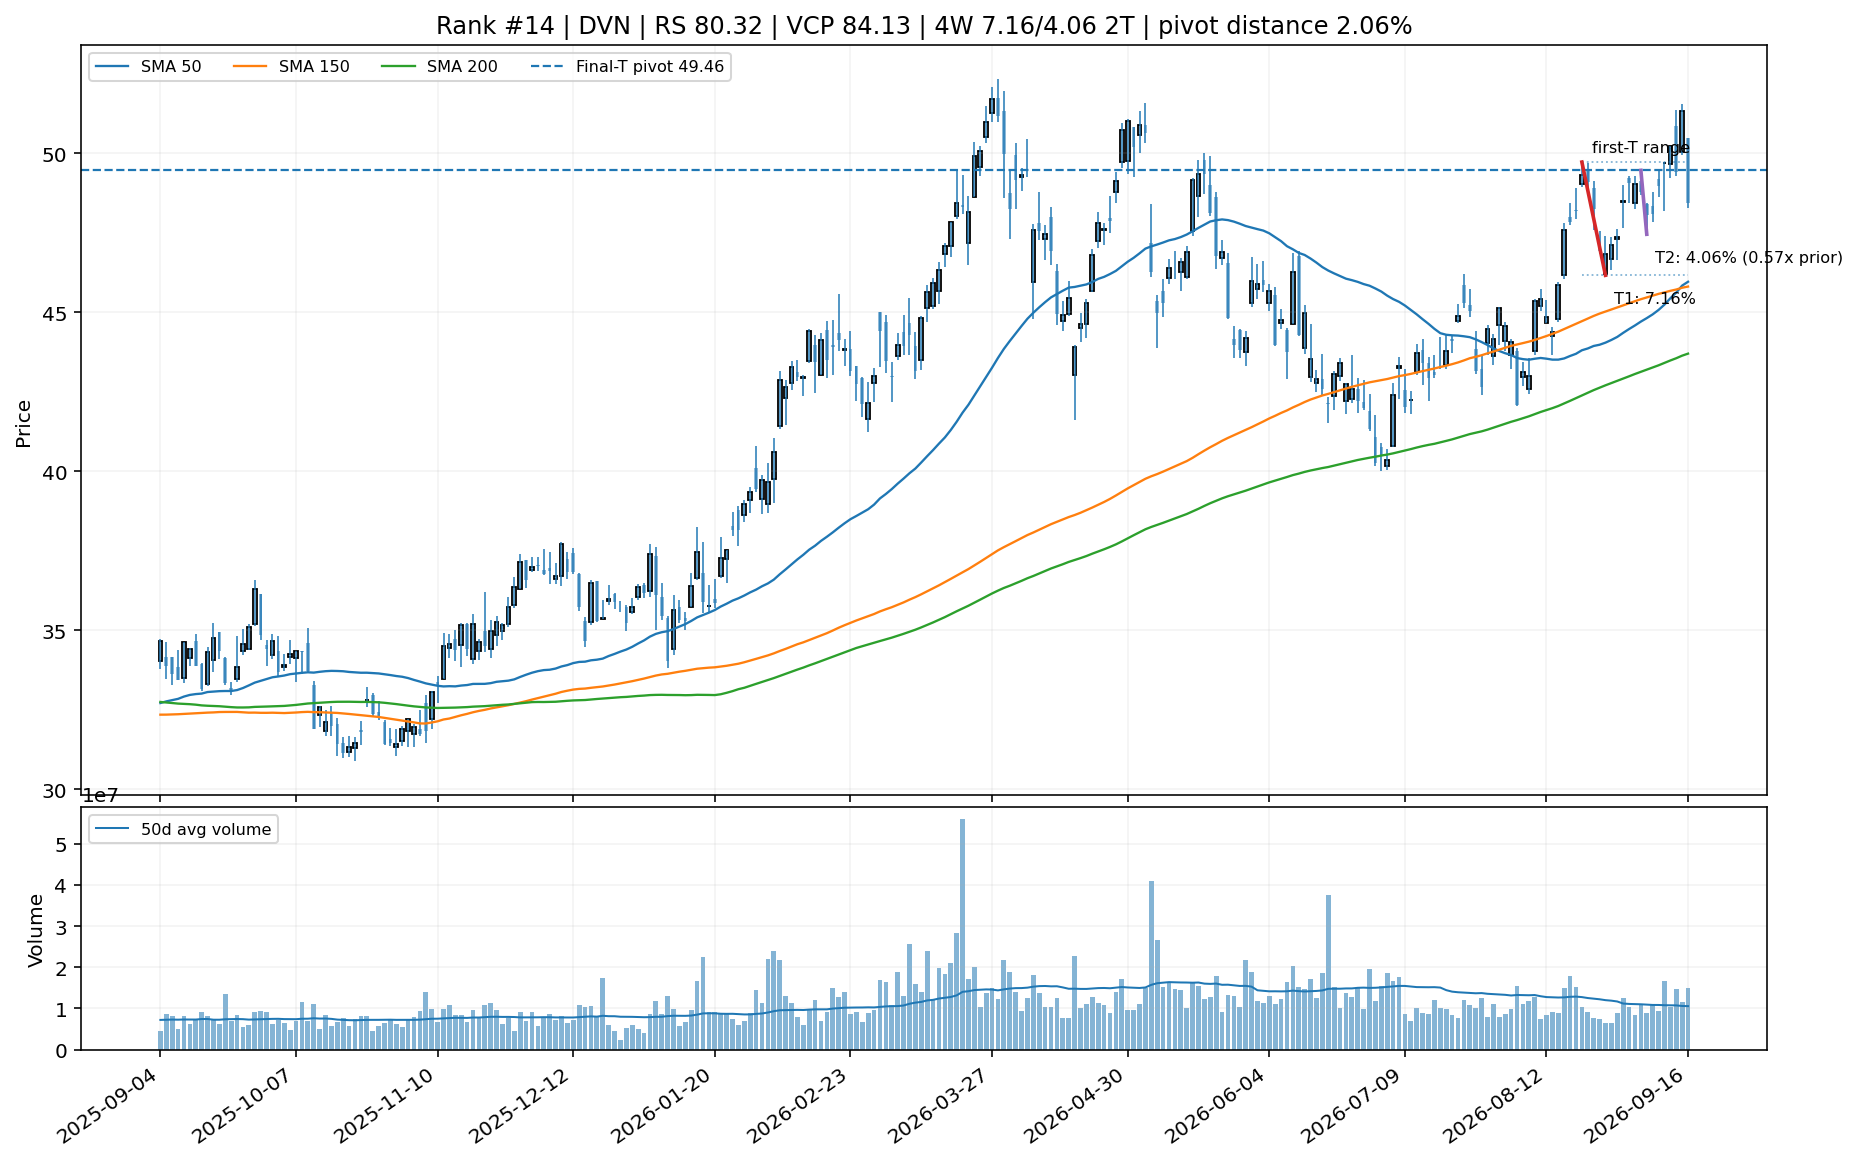1857x1161 pixels.
Task: Click the '50d avg volume' legend entry
Action: [182, 829]
